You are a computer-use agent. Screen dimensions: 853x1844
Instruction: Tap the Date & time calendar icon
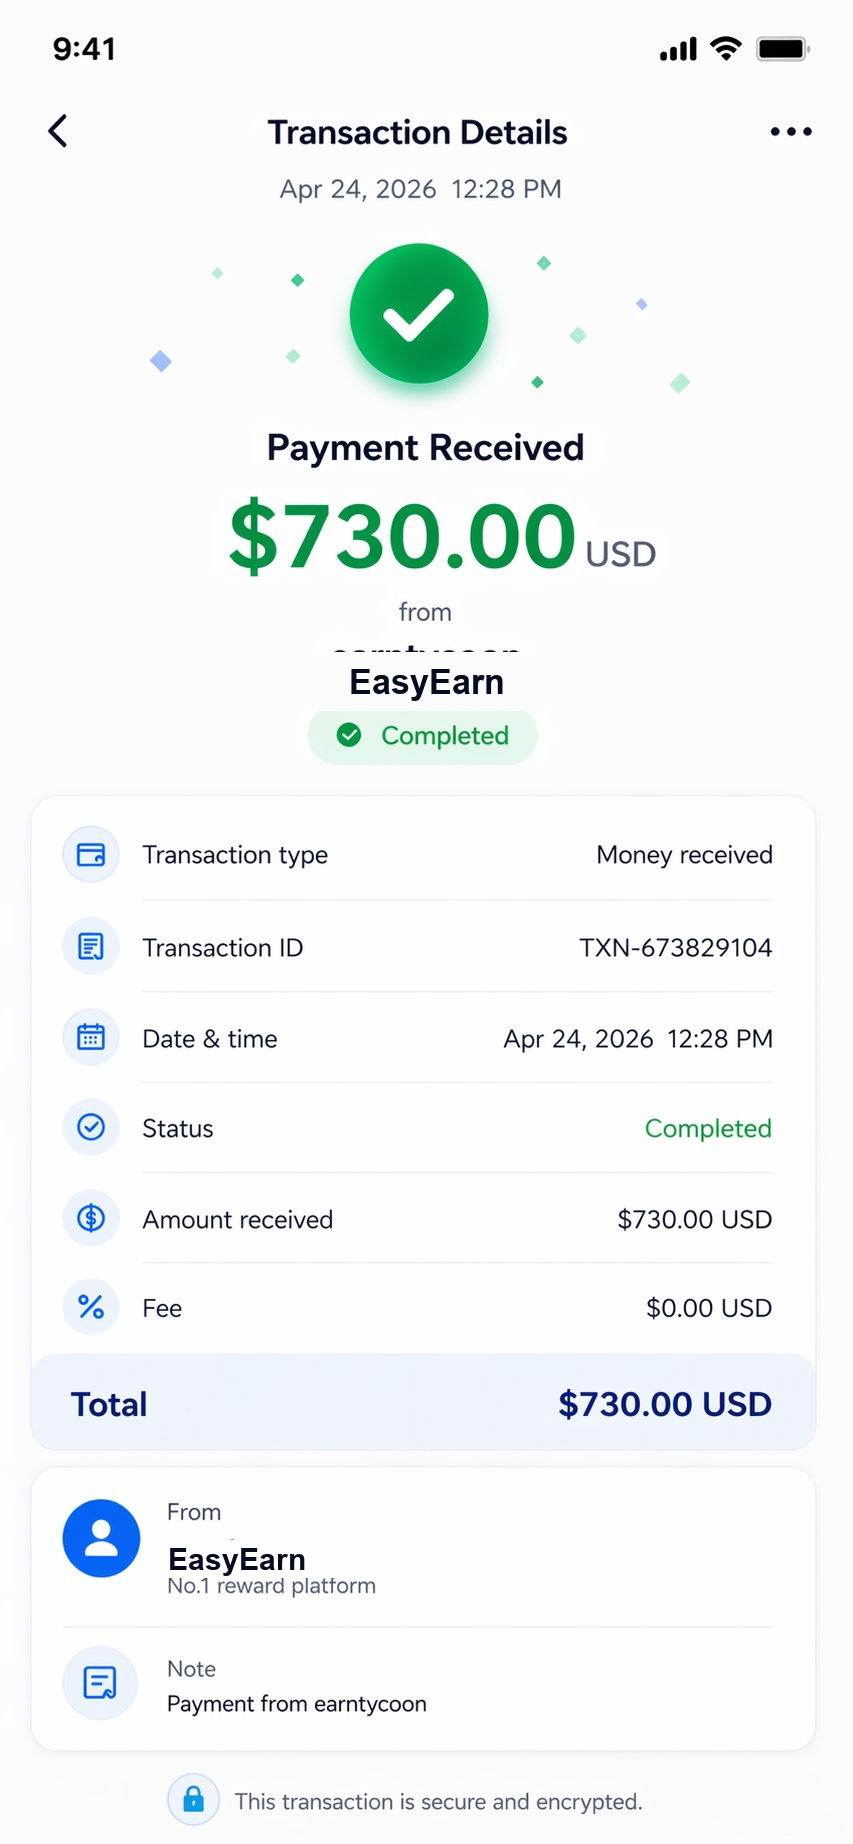(91, 1037)
